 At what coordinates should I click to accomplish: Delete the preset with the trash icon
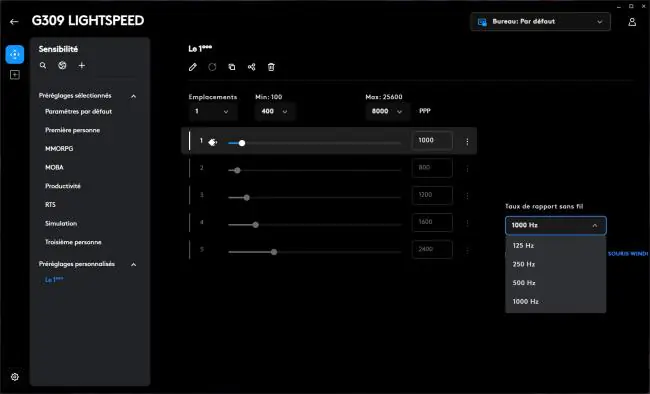coord(271,67)
